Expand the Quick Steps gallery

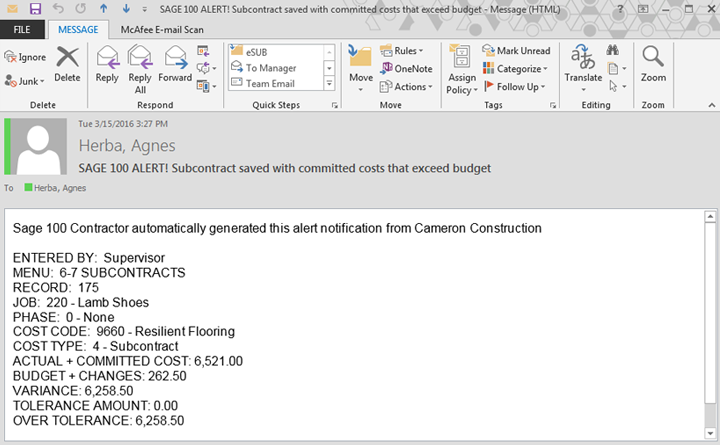coord(329,84)
